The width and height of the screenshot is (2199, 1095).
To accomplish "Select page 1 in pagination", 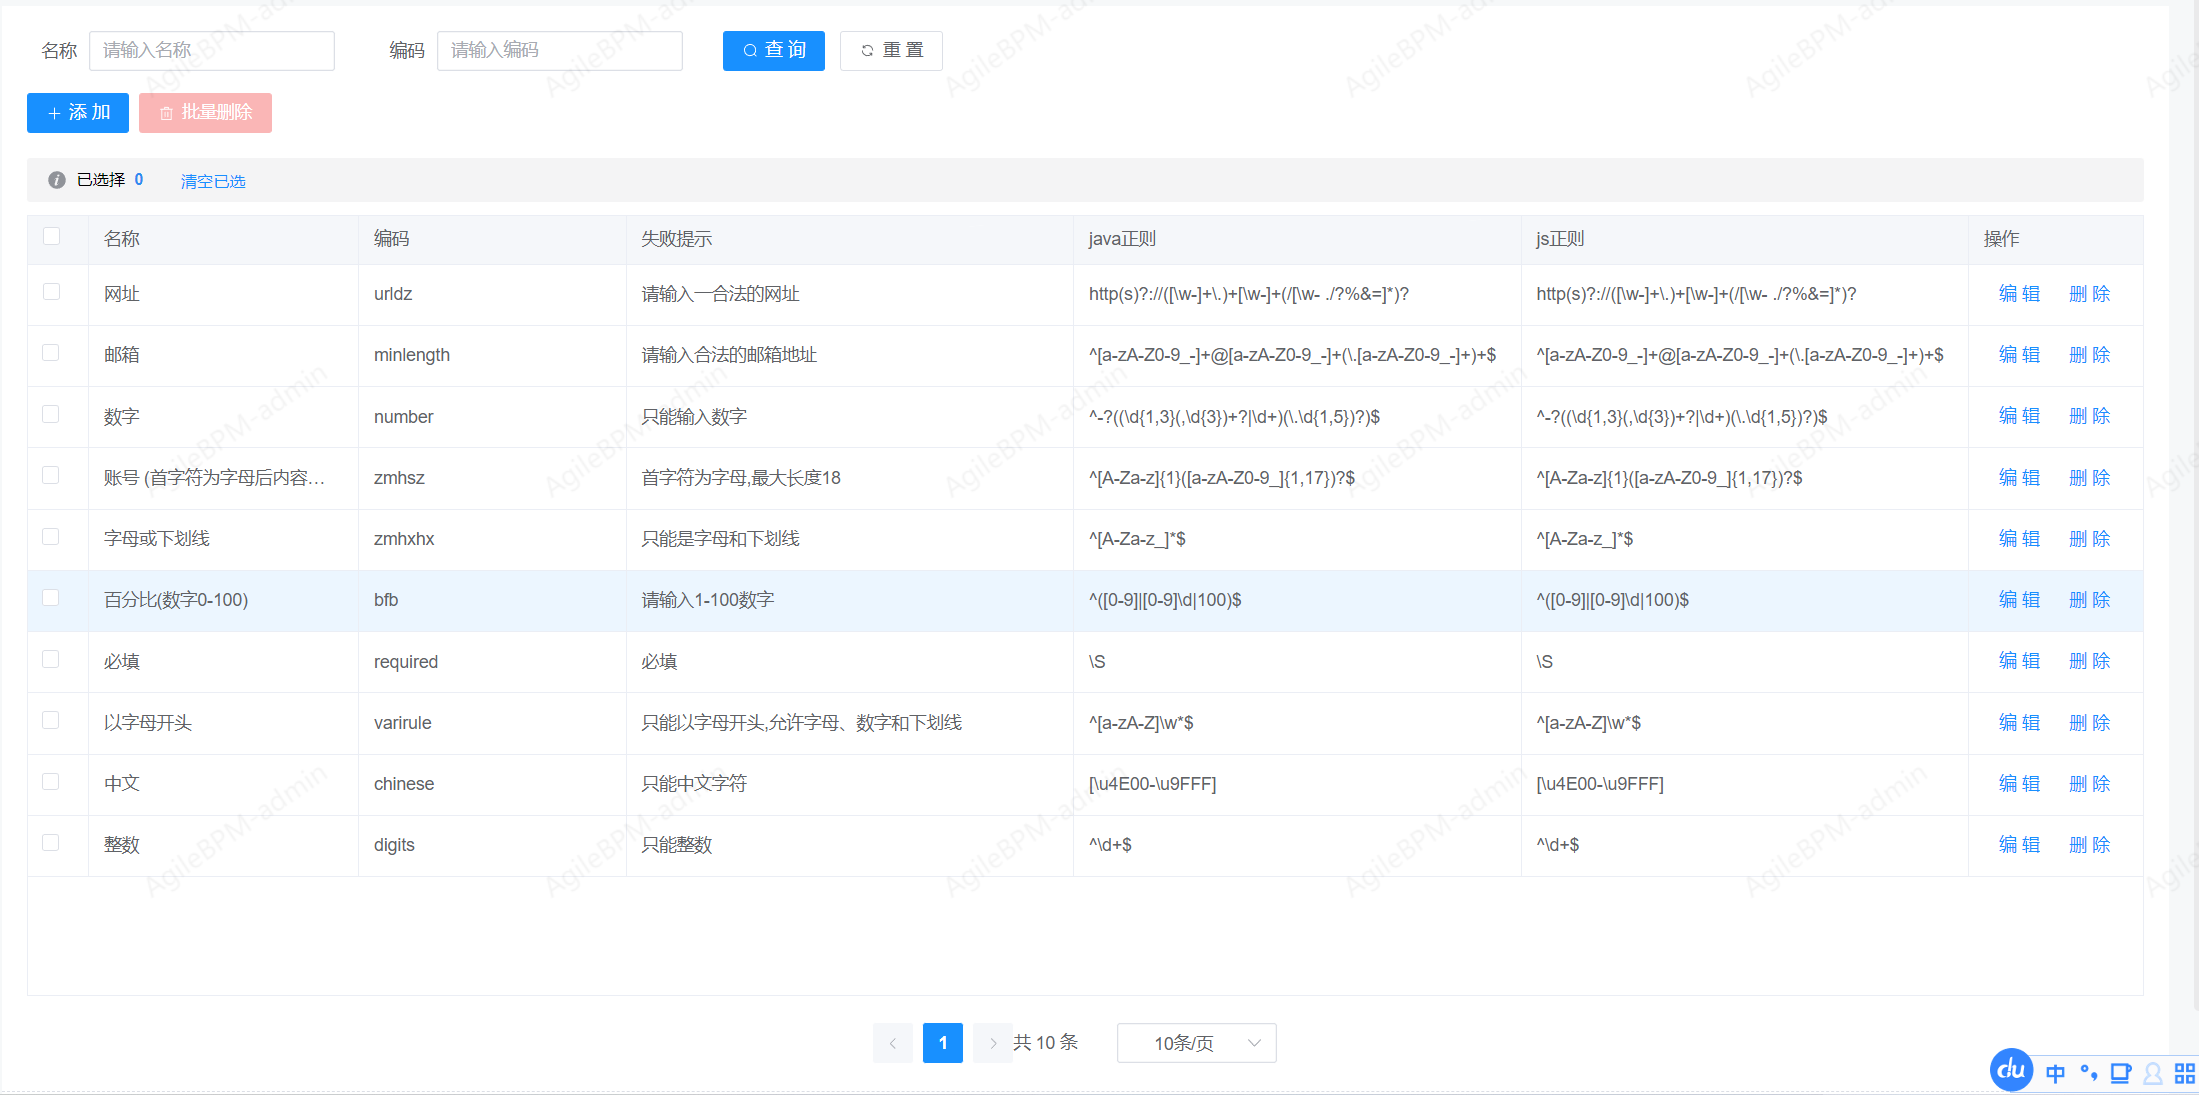I will click(x=943, y=1043).
